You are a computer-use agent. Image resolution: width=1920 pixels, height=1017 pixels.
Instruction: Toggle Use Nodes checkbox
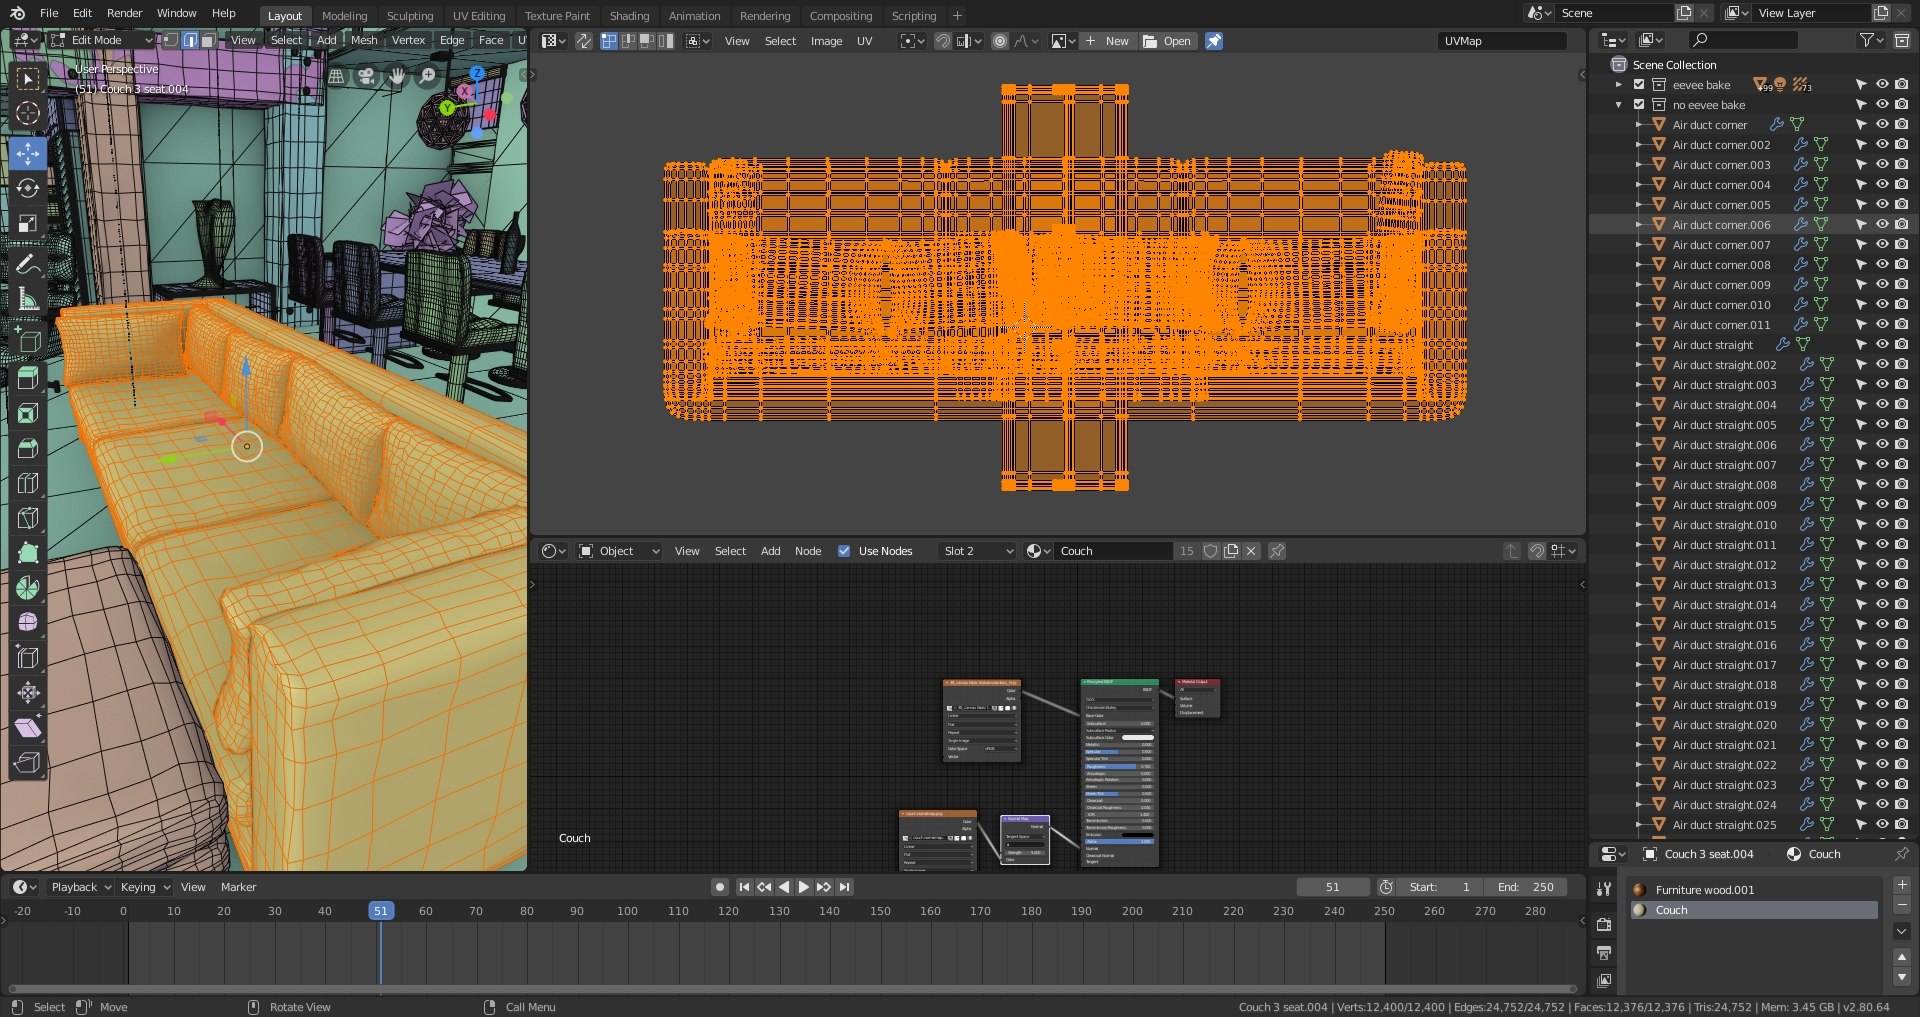[844, 551]
